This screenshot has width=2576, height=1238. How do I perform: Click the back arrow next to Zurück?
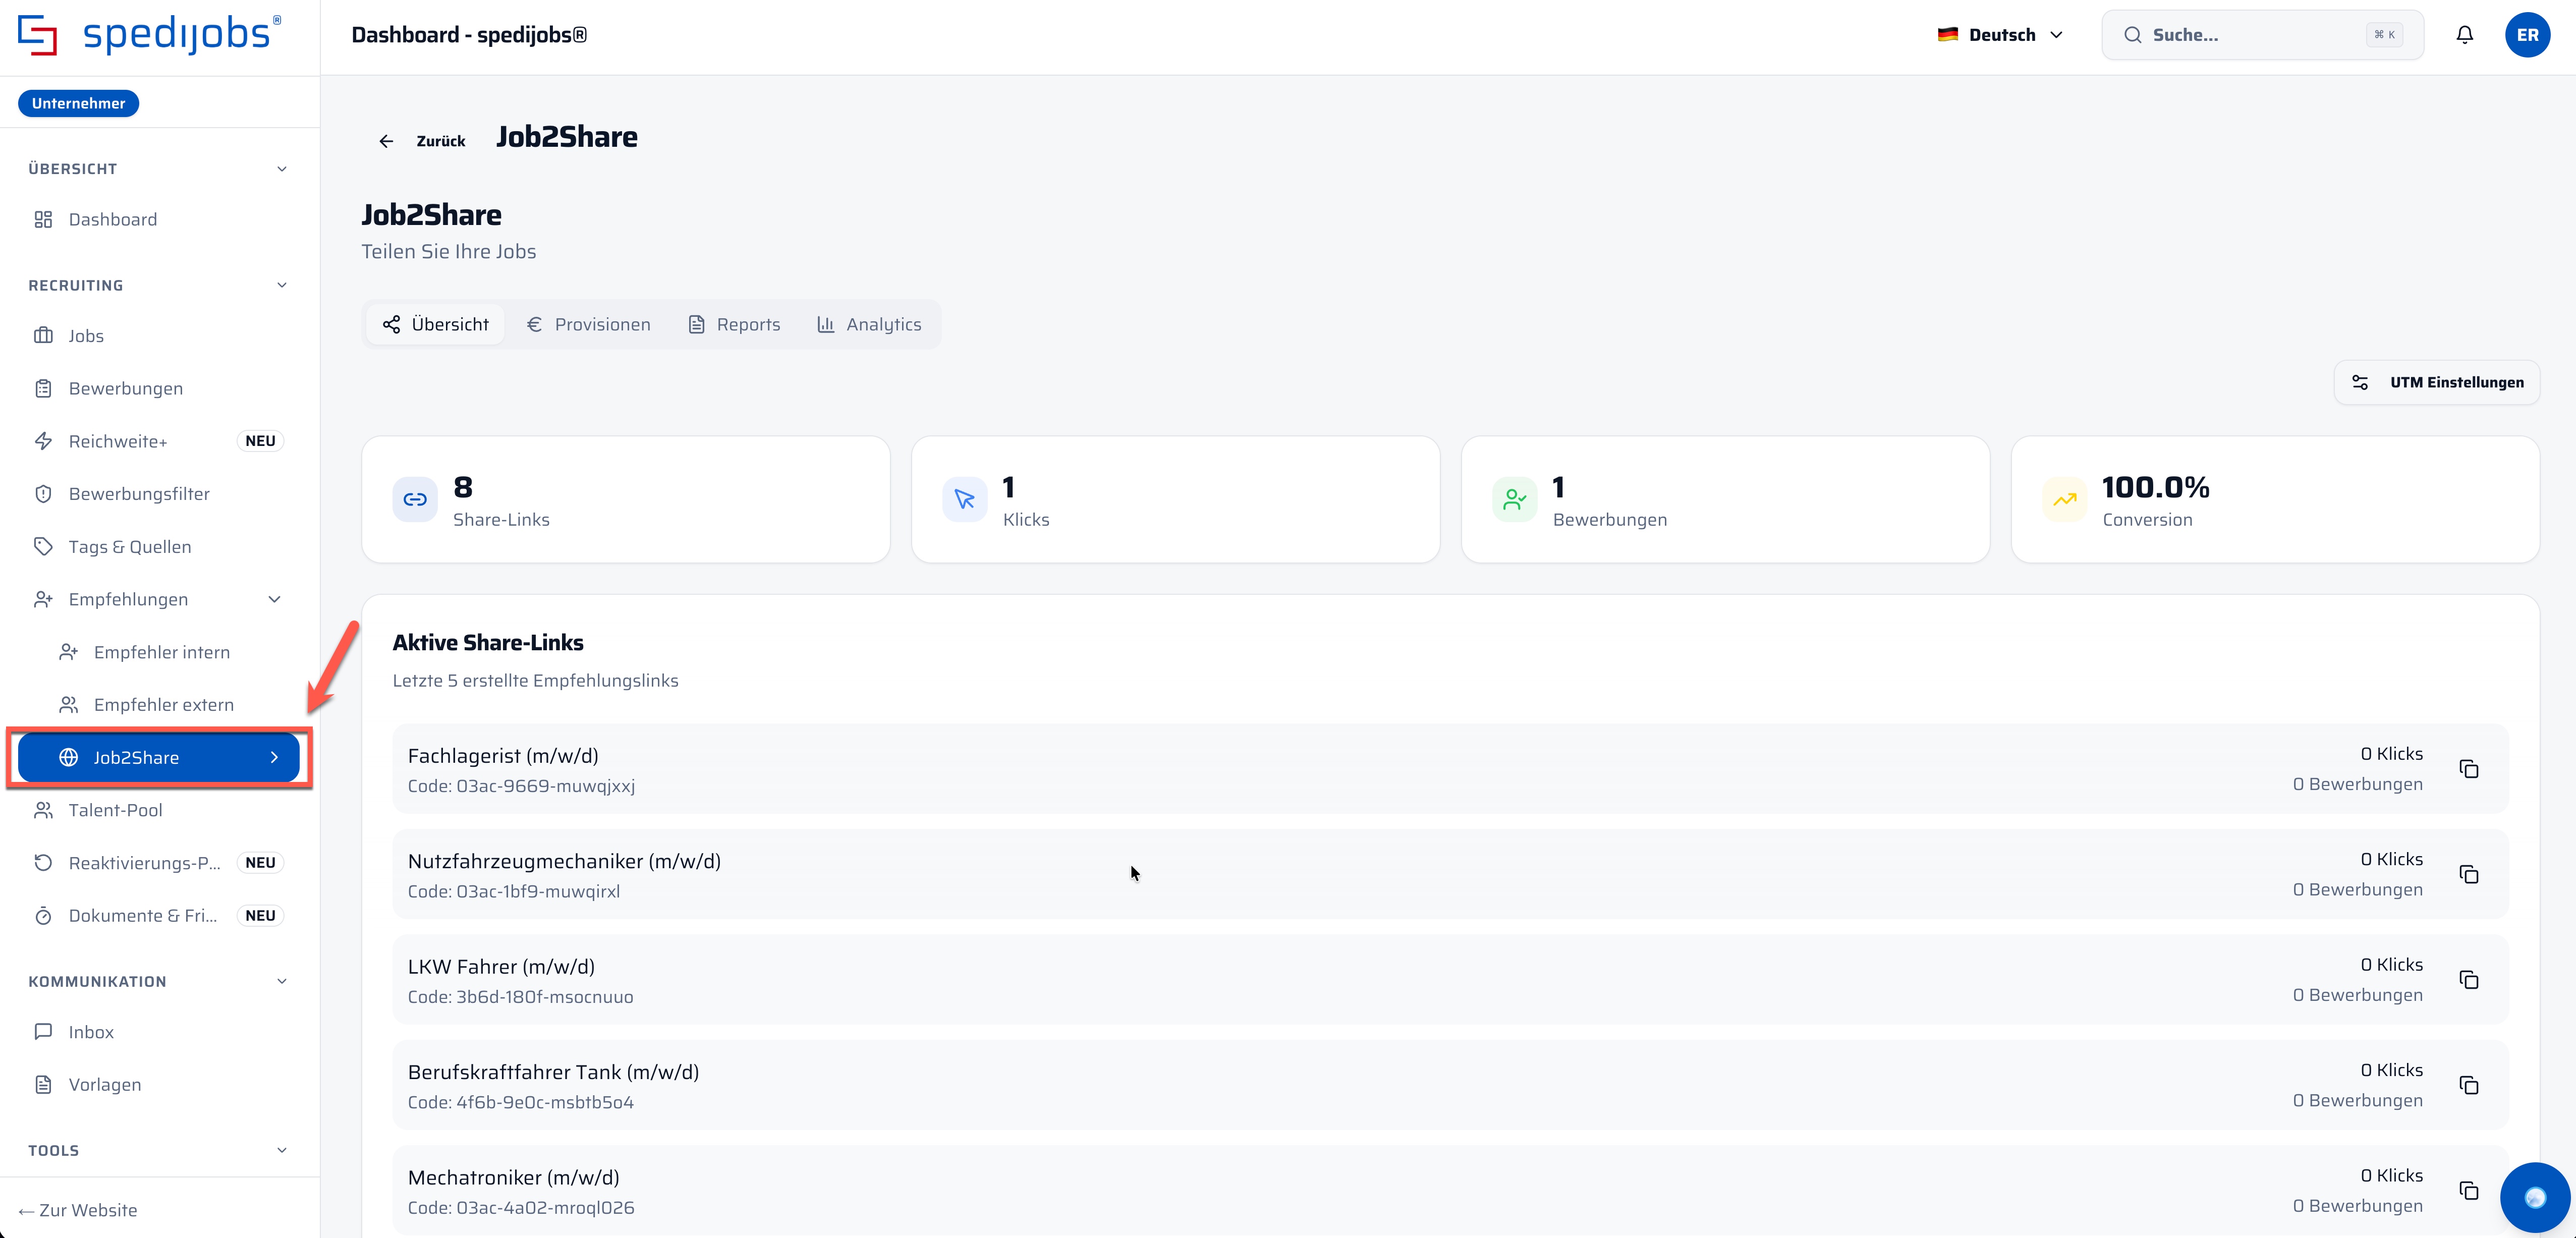tap(386, 141)
